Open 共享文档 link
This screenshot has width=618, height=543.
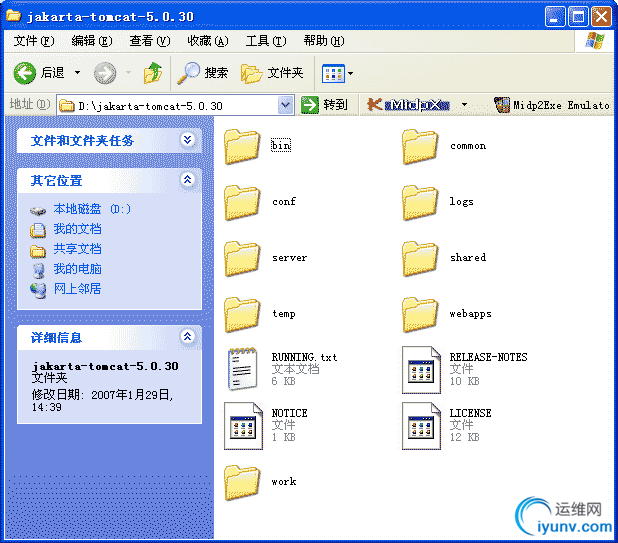pos(78,249)
